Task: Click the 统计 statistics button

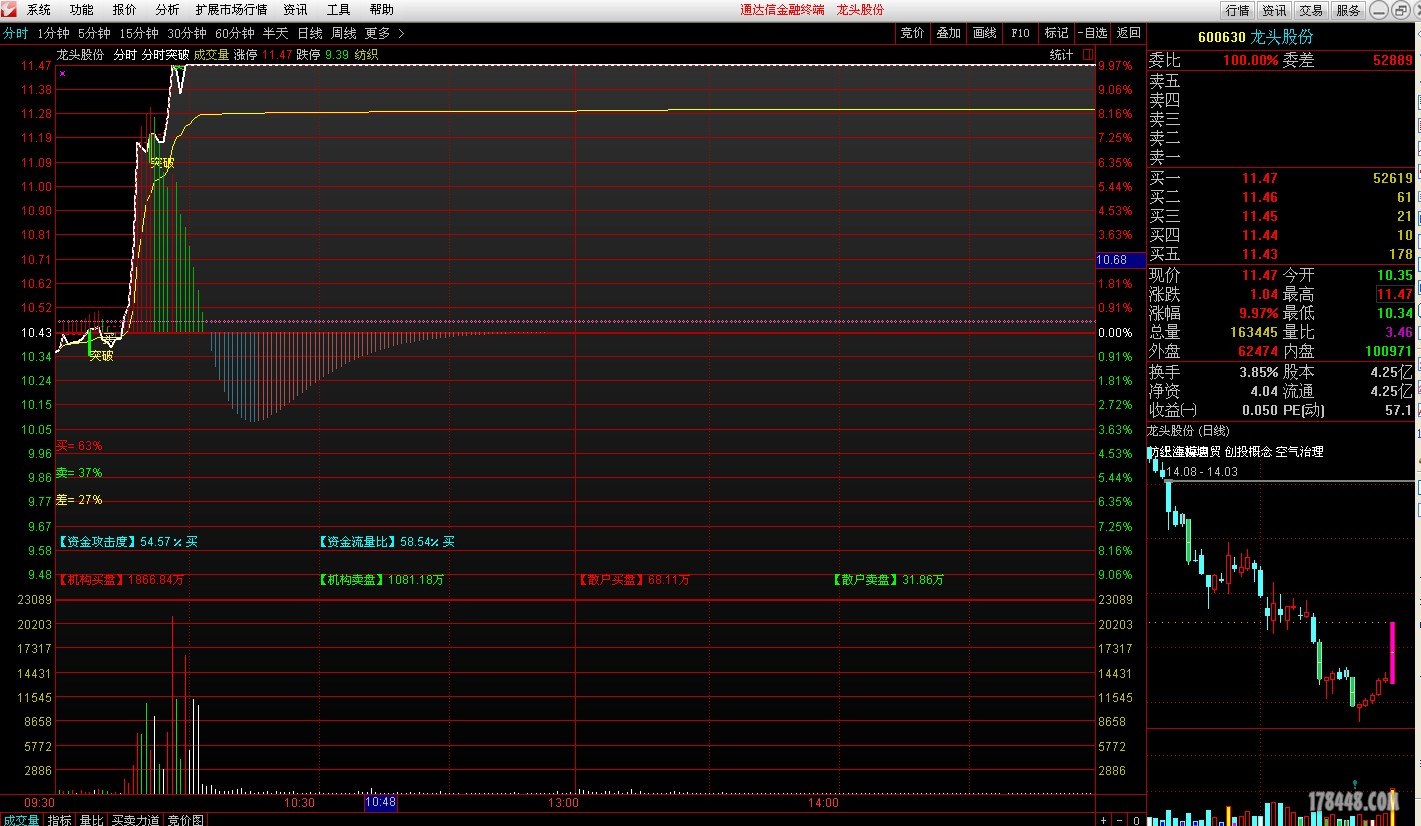Action: click(x=1061, y=55)
